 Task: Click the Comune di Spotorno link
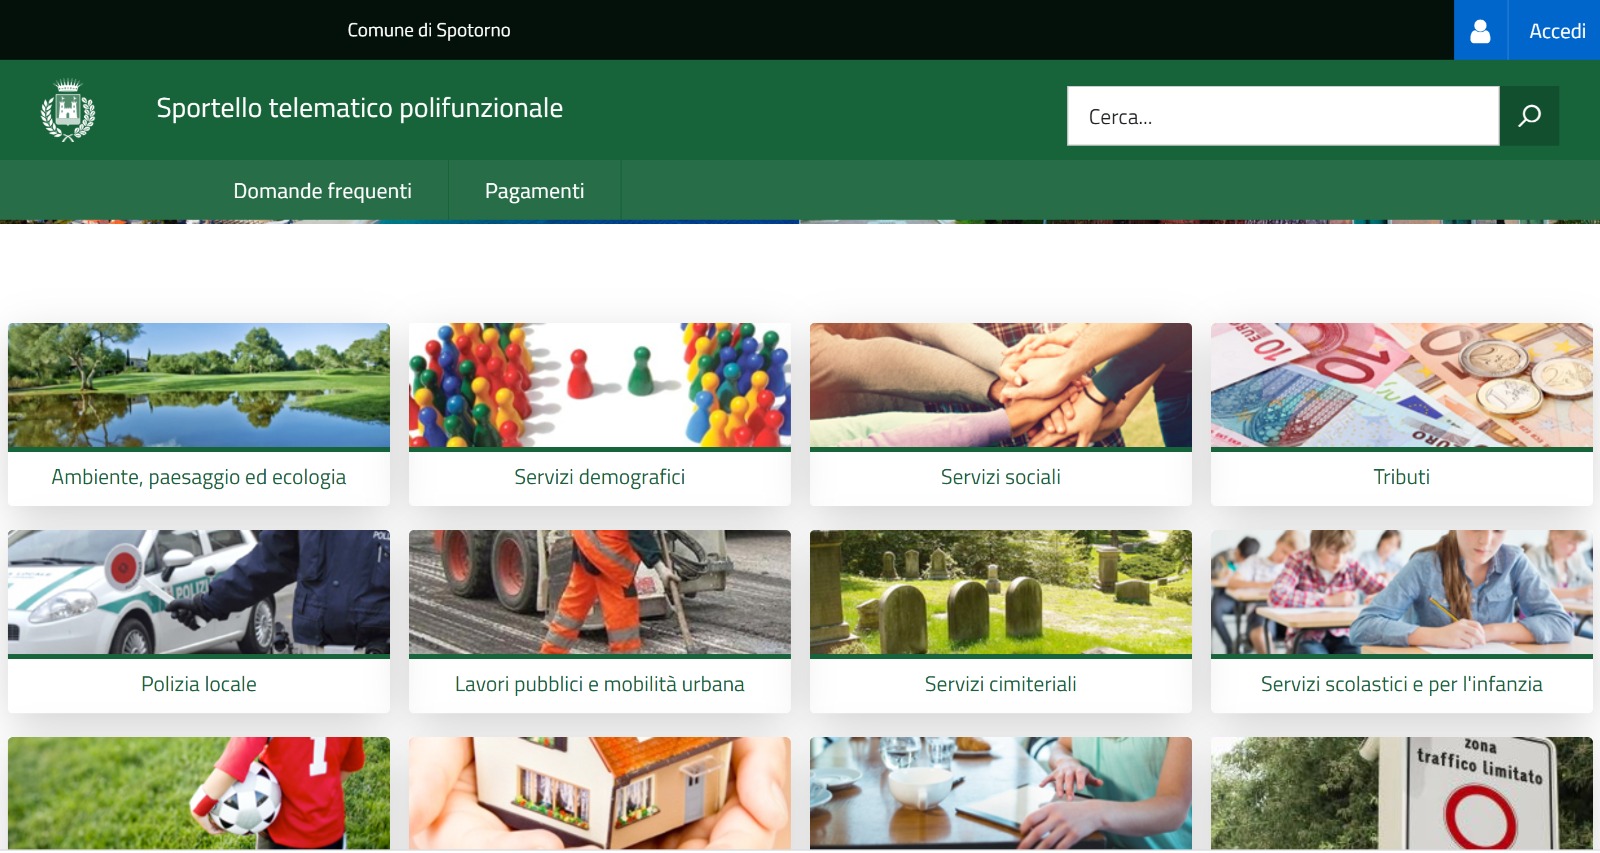click(x=429, y=30)
